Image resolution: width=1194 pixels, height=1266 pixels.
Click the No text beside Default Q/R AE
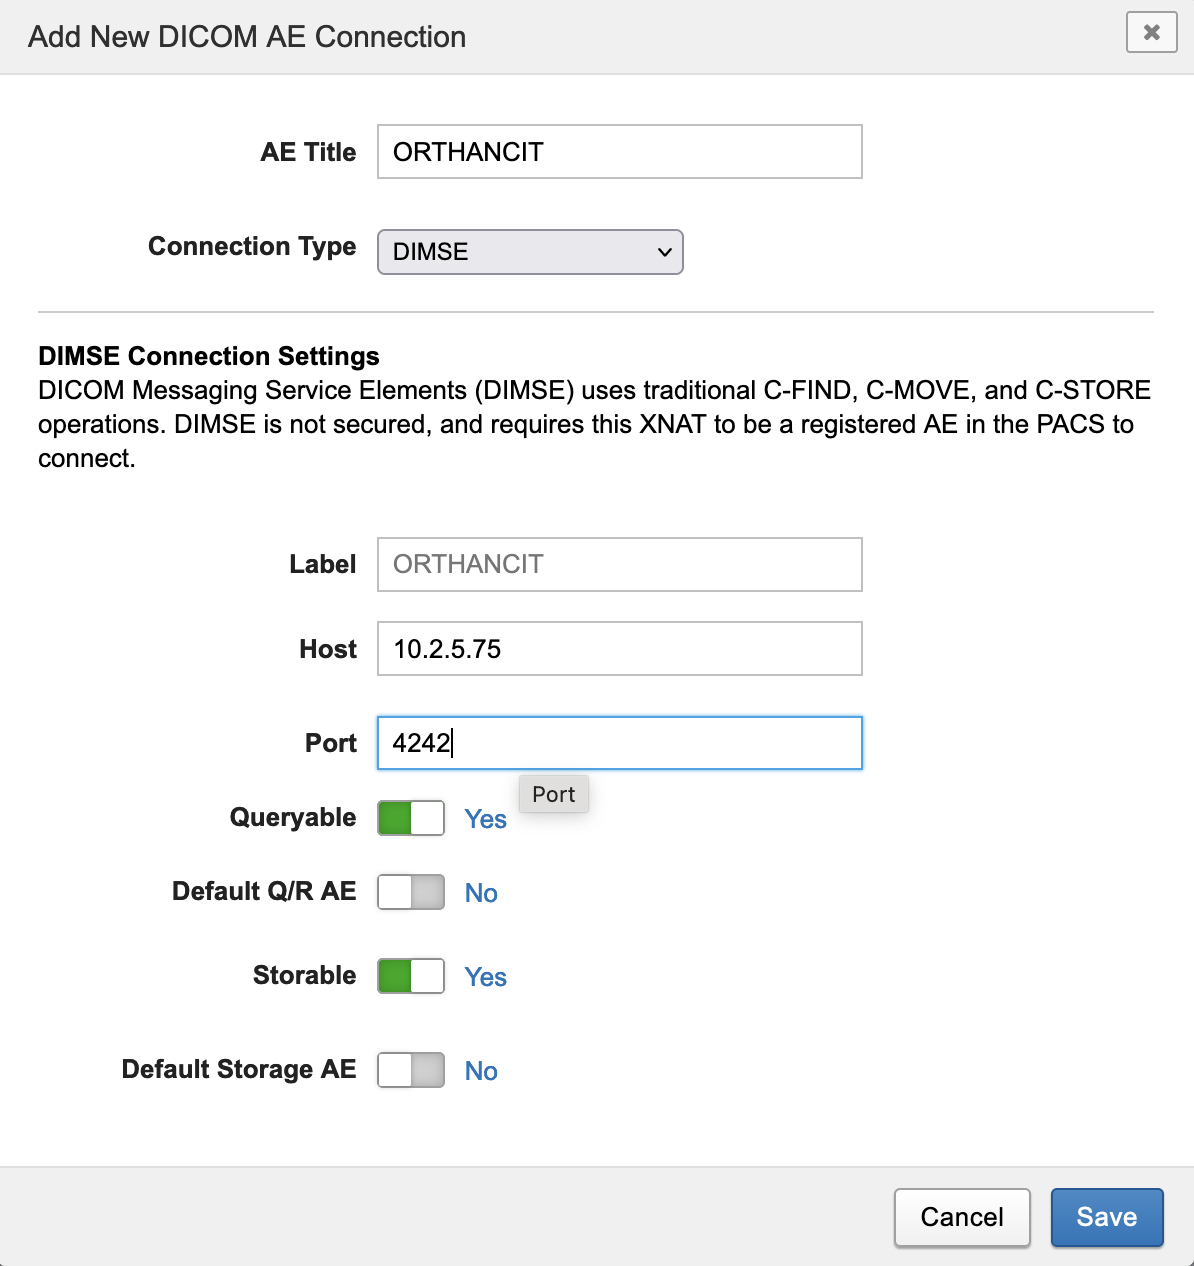481,893
